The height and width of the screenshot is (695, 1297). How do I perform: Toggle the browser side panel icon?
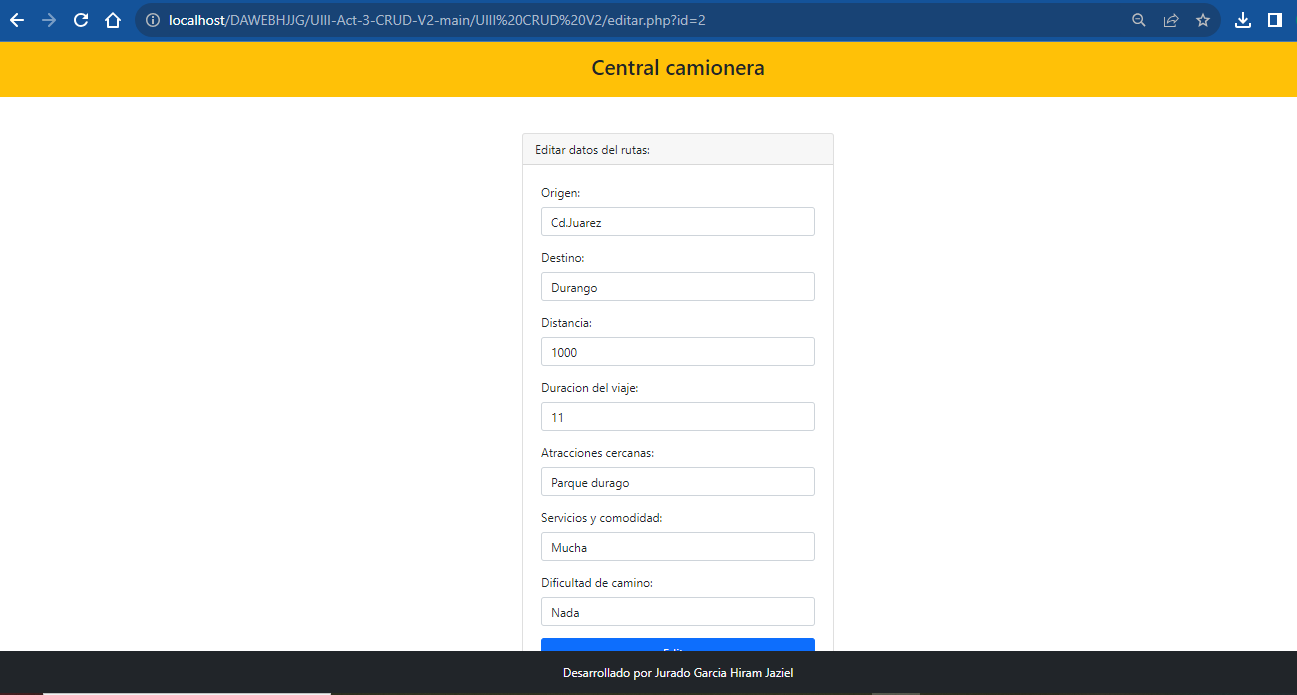(1275, 19)
